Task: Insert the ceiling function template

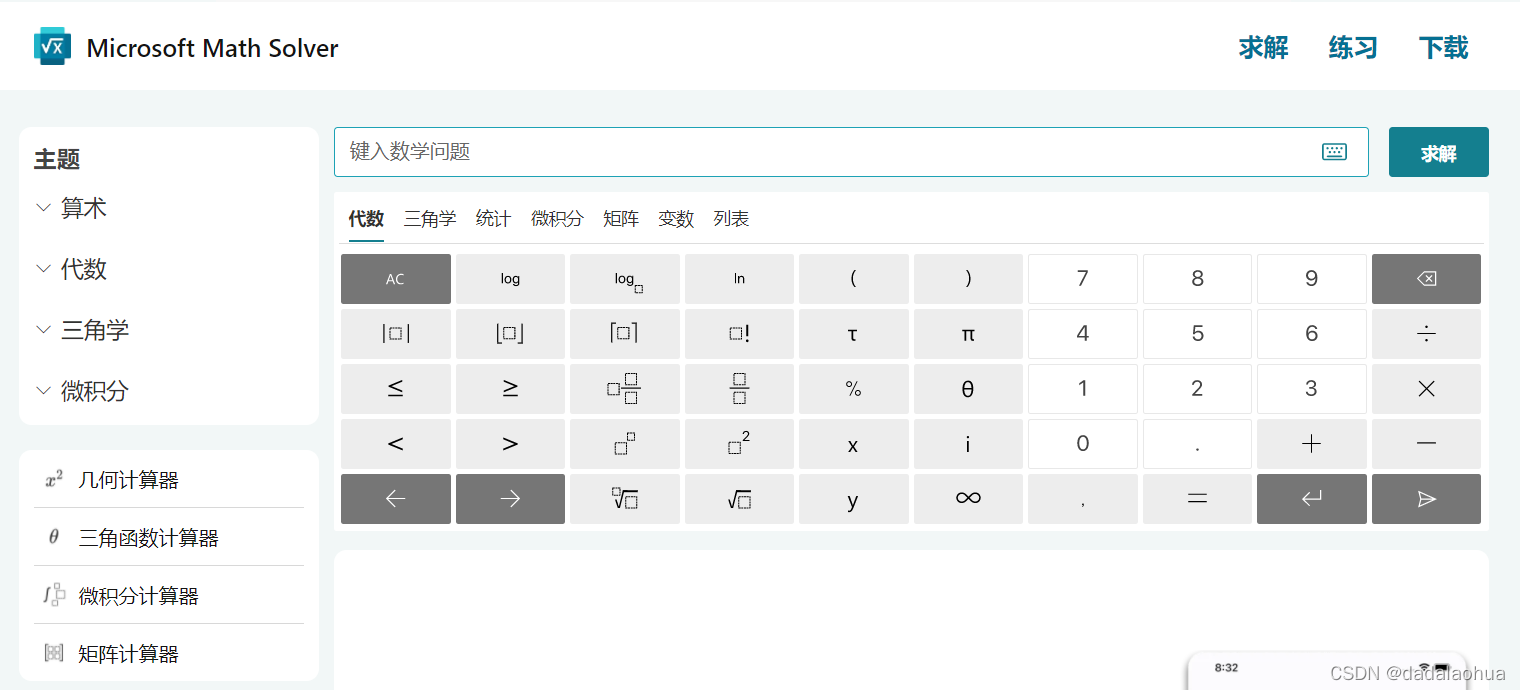Action: 625,334
